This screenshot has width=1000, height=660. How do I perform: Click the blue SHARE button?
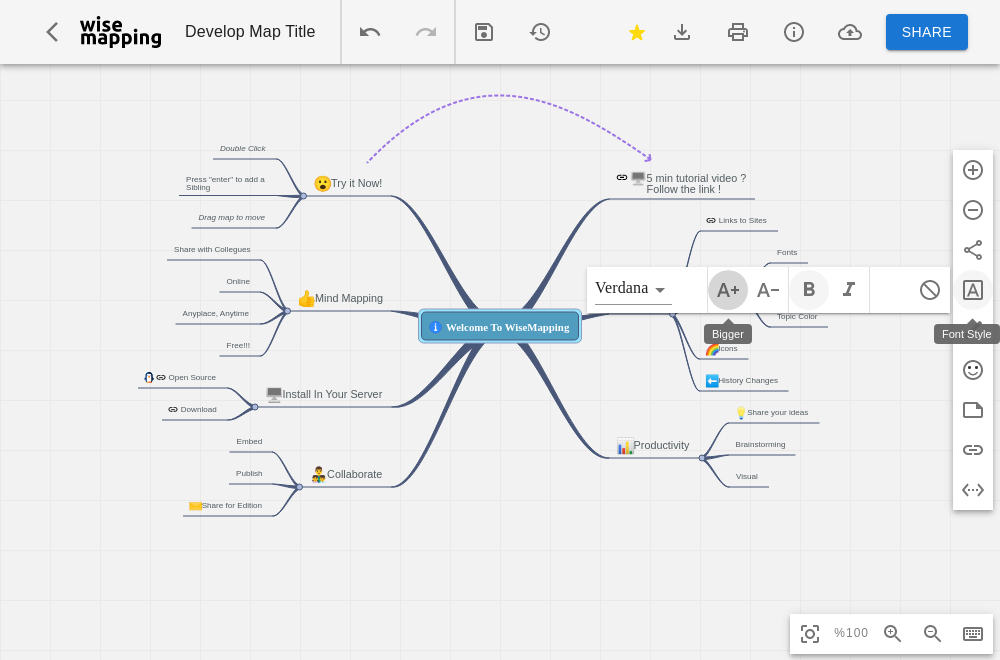click(x=927, y=32)
